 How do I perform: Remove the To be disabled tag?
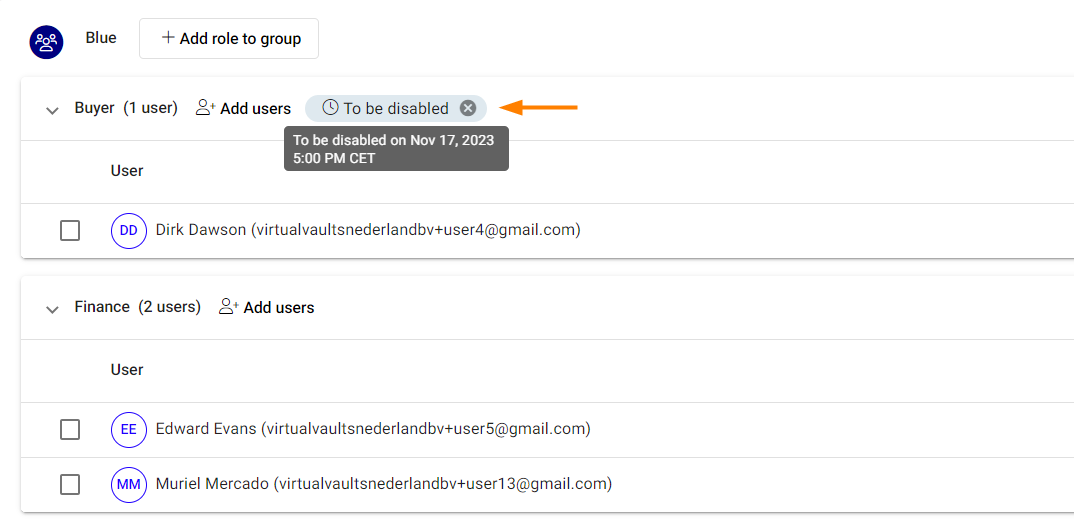[467, 108]
